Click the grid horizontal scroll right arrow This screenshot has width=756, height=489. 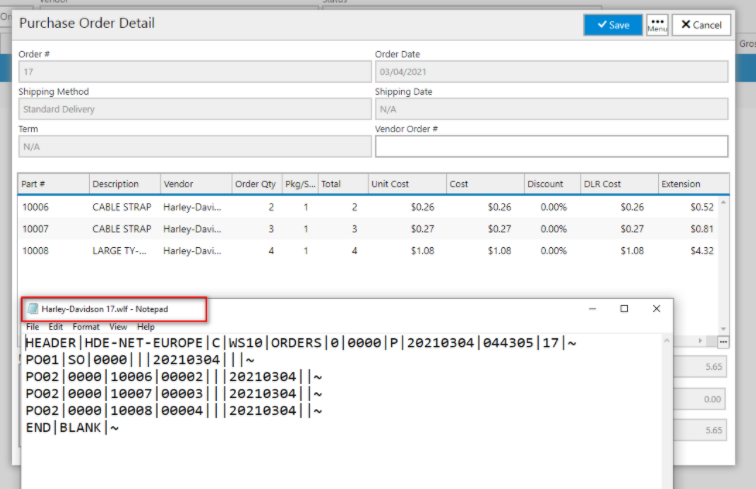pos(701,341)
